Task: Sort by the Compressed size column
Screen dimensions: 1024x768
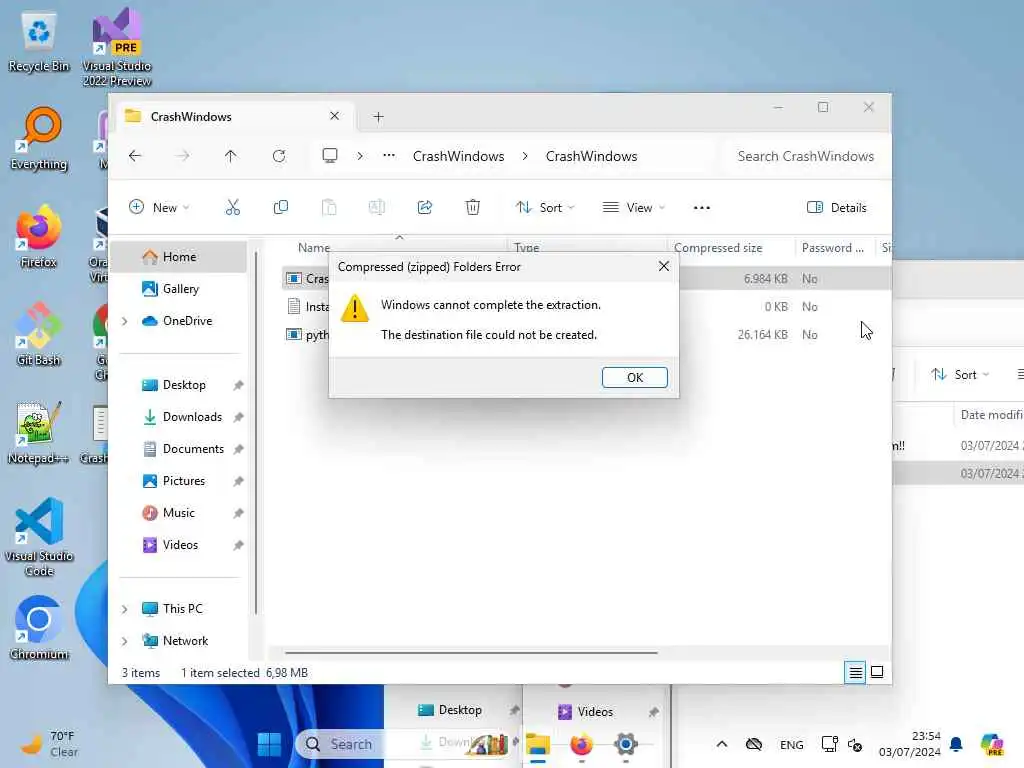Action: (x=718, y=248)
